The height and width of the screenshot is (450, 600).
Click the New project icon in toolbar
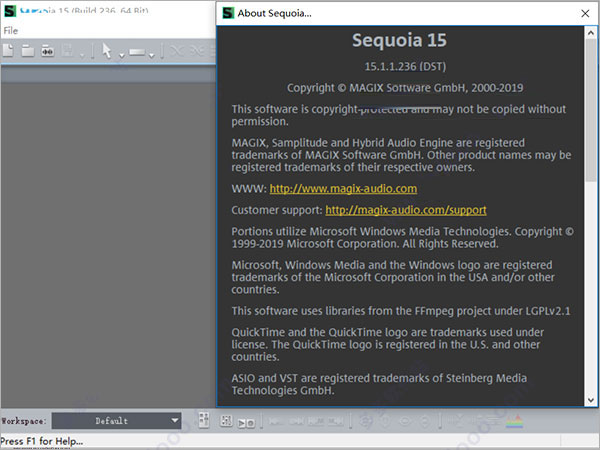coord(8,51)
